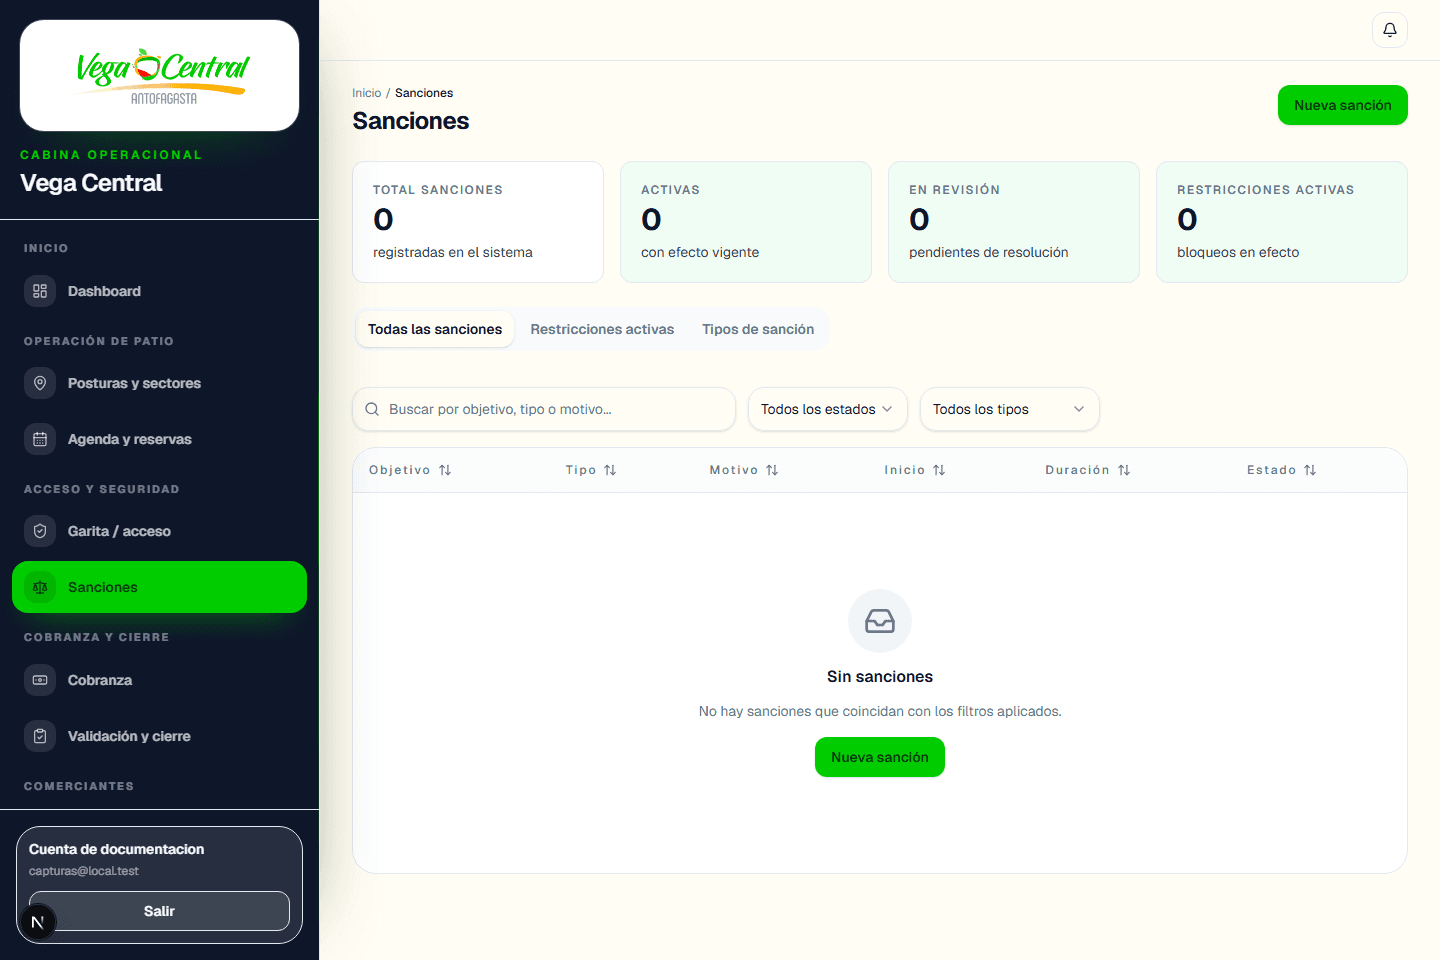Click the Duración column header
1440x960 pixels.
[1088, 470]
